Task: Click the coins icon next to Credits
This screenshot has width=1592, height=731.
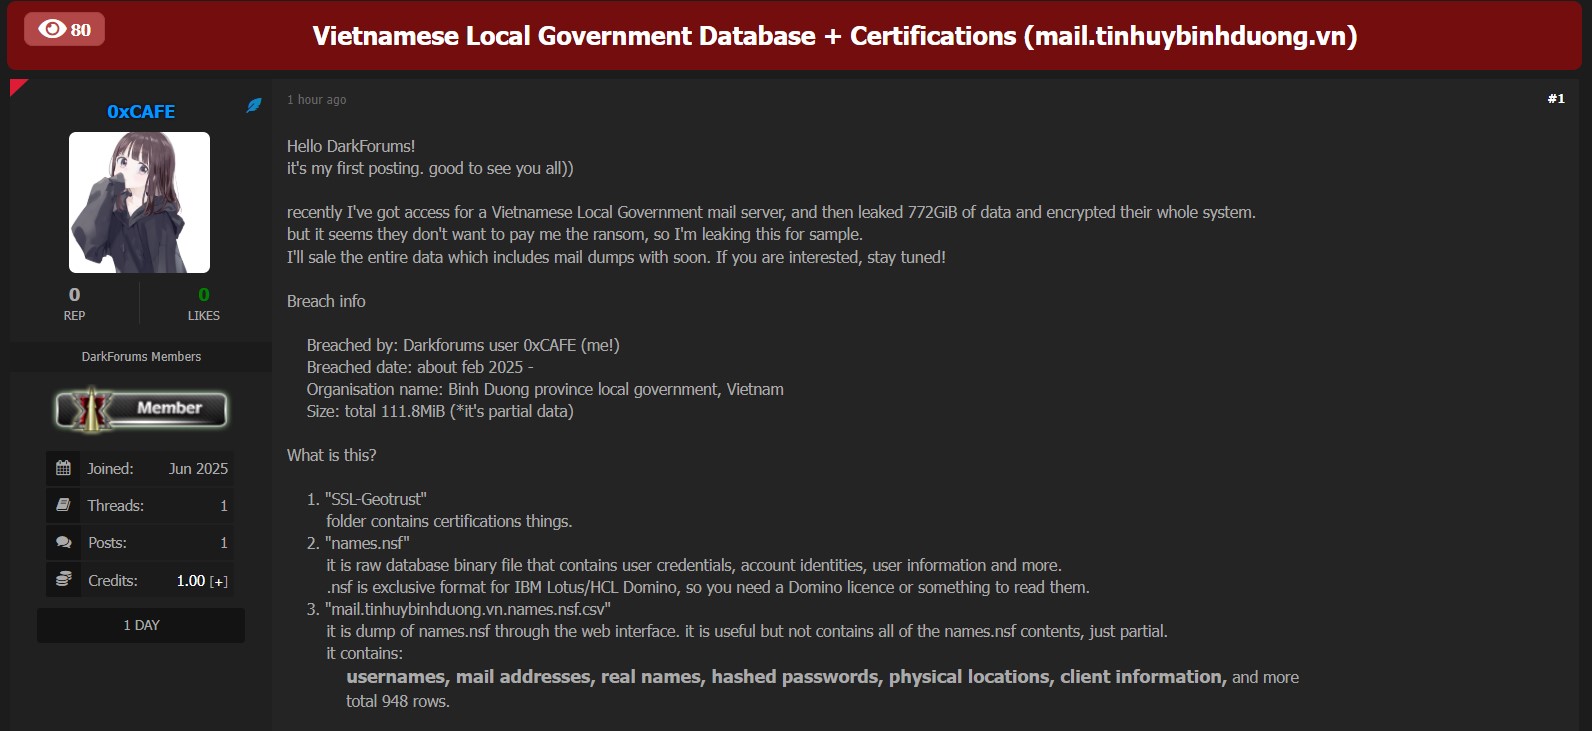Action: coord(63,579)
